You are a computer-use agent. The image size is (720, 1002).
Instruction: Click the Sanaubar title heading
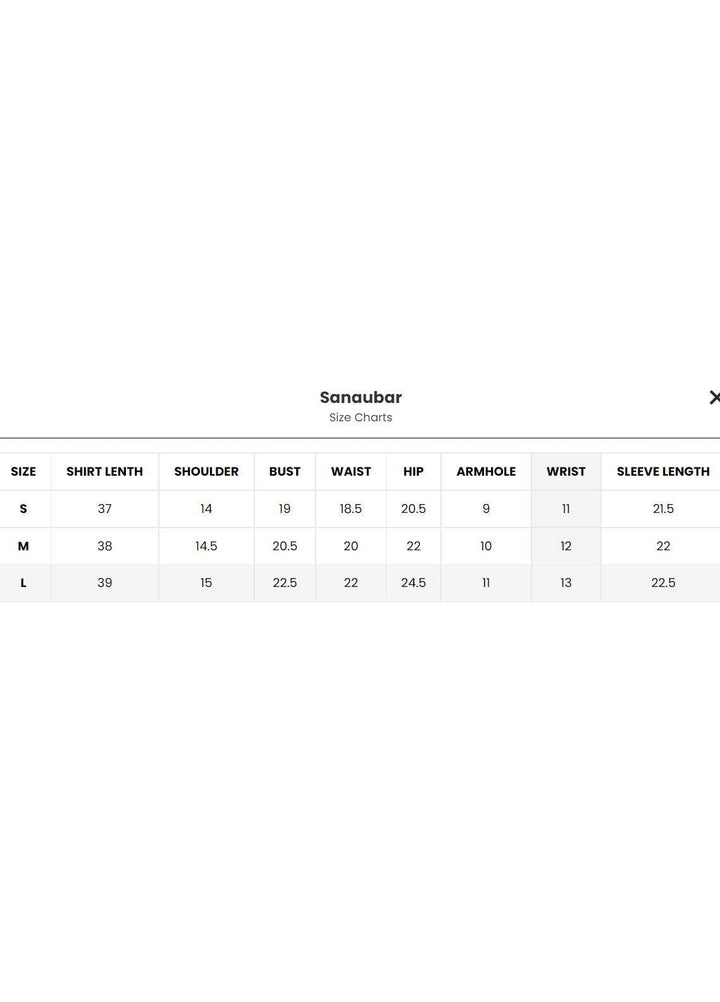click(x=361, y=397)
